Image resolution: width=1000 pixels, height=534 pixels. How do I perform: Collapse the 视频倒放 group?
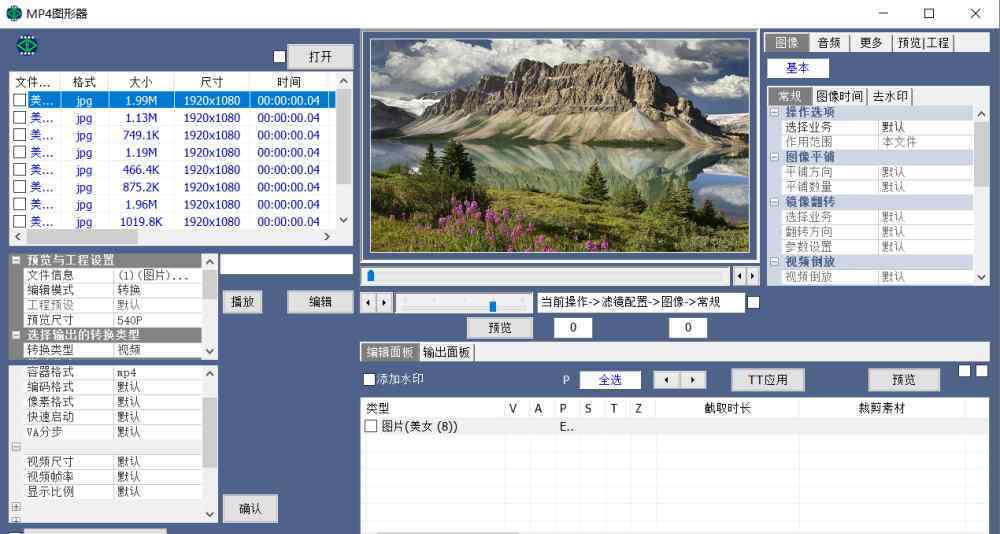(774, 262)
